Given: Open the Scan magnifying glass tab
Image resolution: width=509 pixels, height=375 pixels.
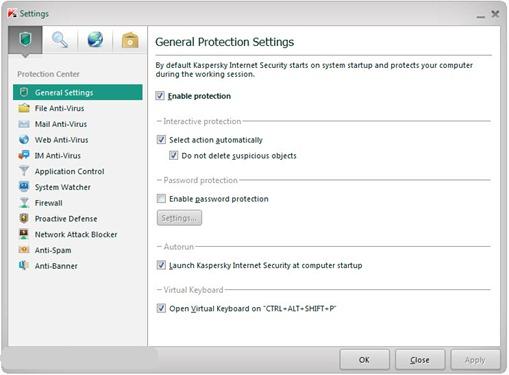Looking at the screenshot, I should 60,40.
